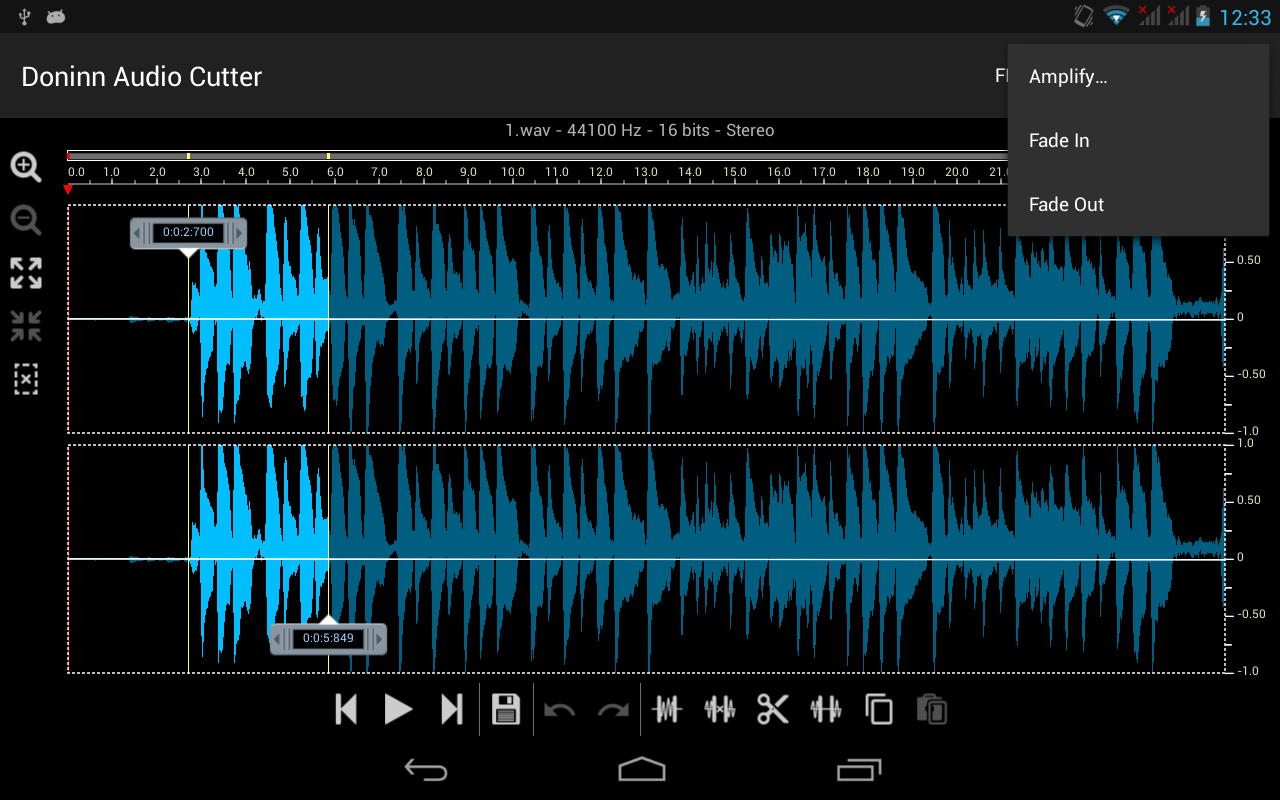Viewport: 1280px width, 800px height.
Task: Click the paste clipboard icon
Action: point(932,710)
